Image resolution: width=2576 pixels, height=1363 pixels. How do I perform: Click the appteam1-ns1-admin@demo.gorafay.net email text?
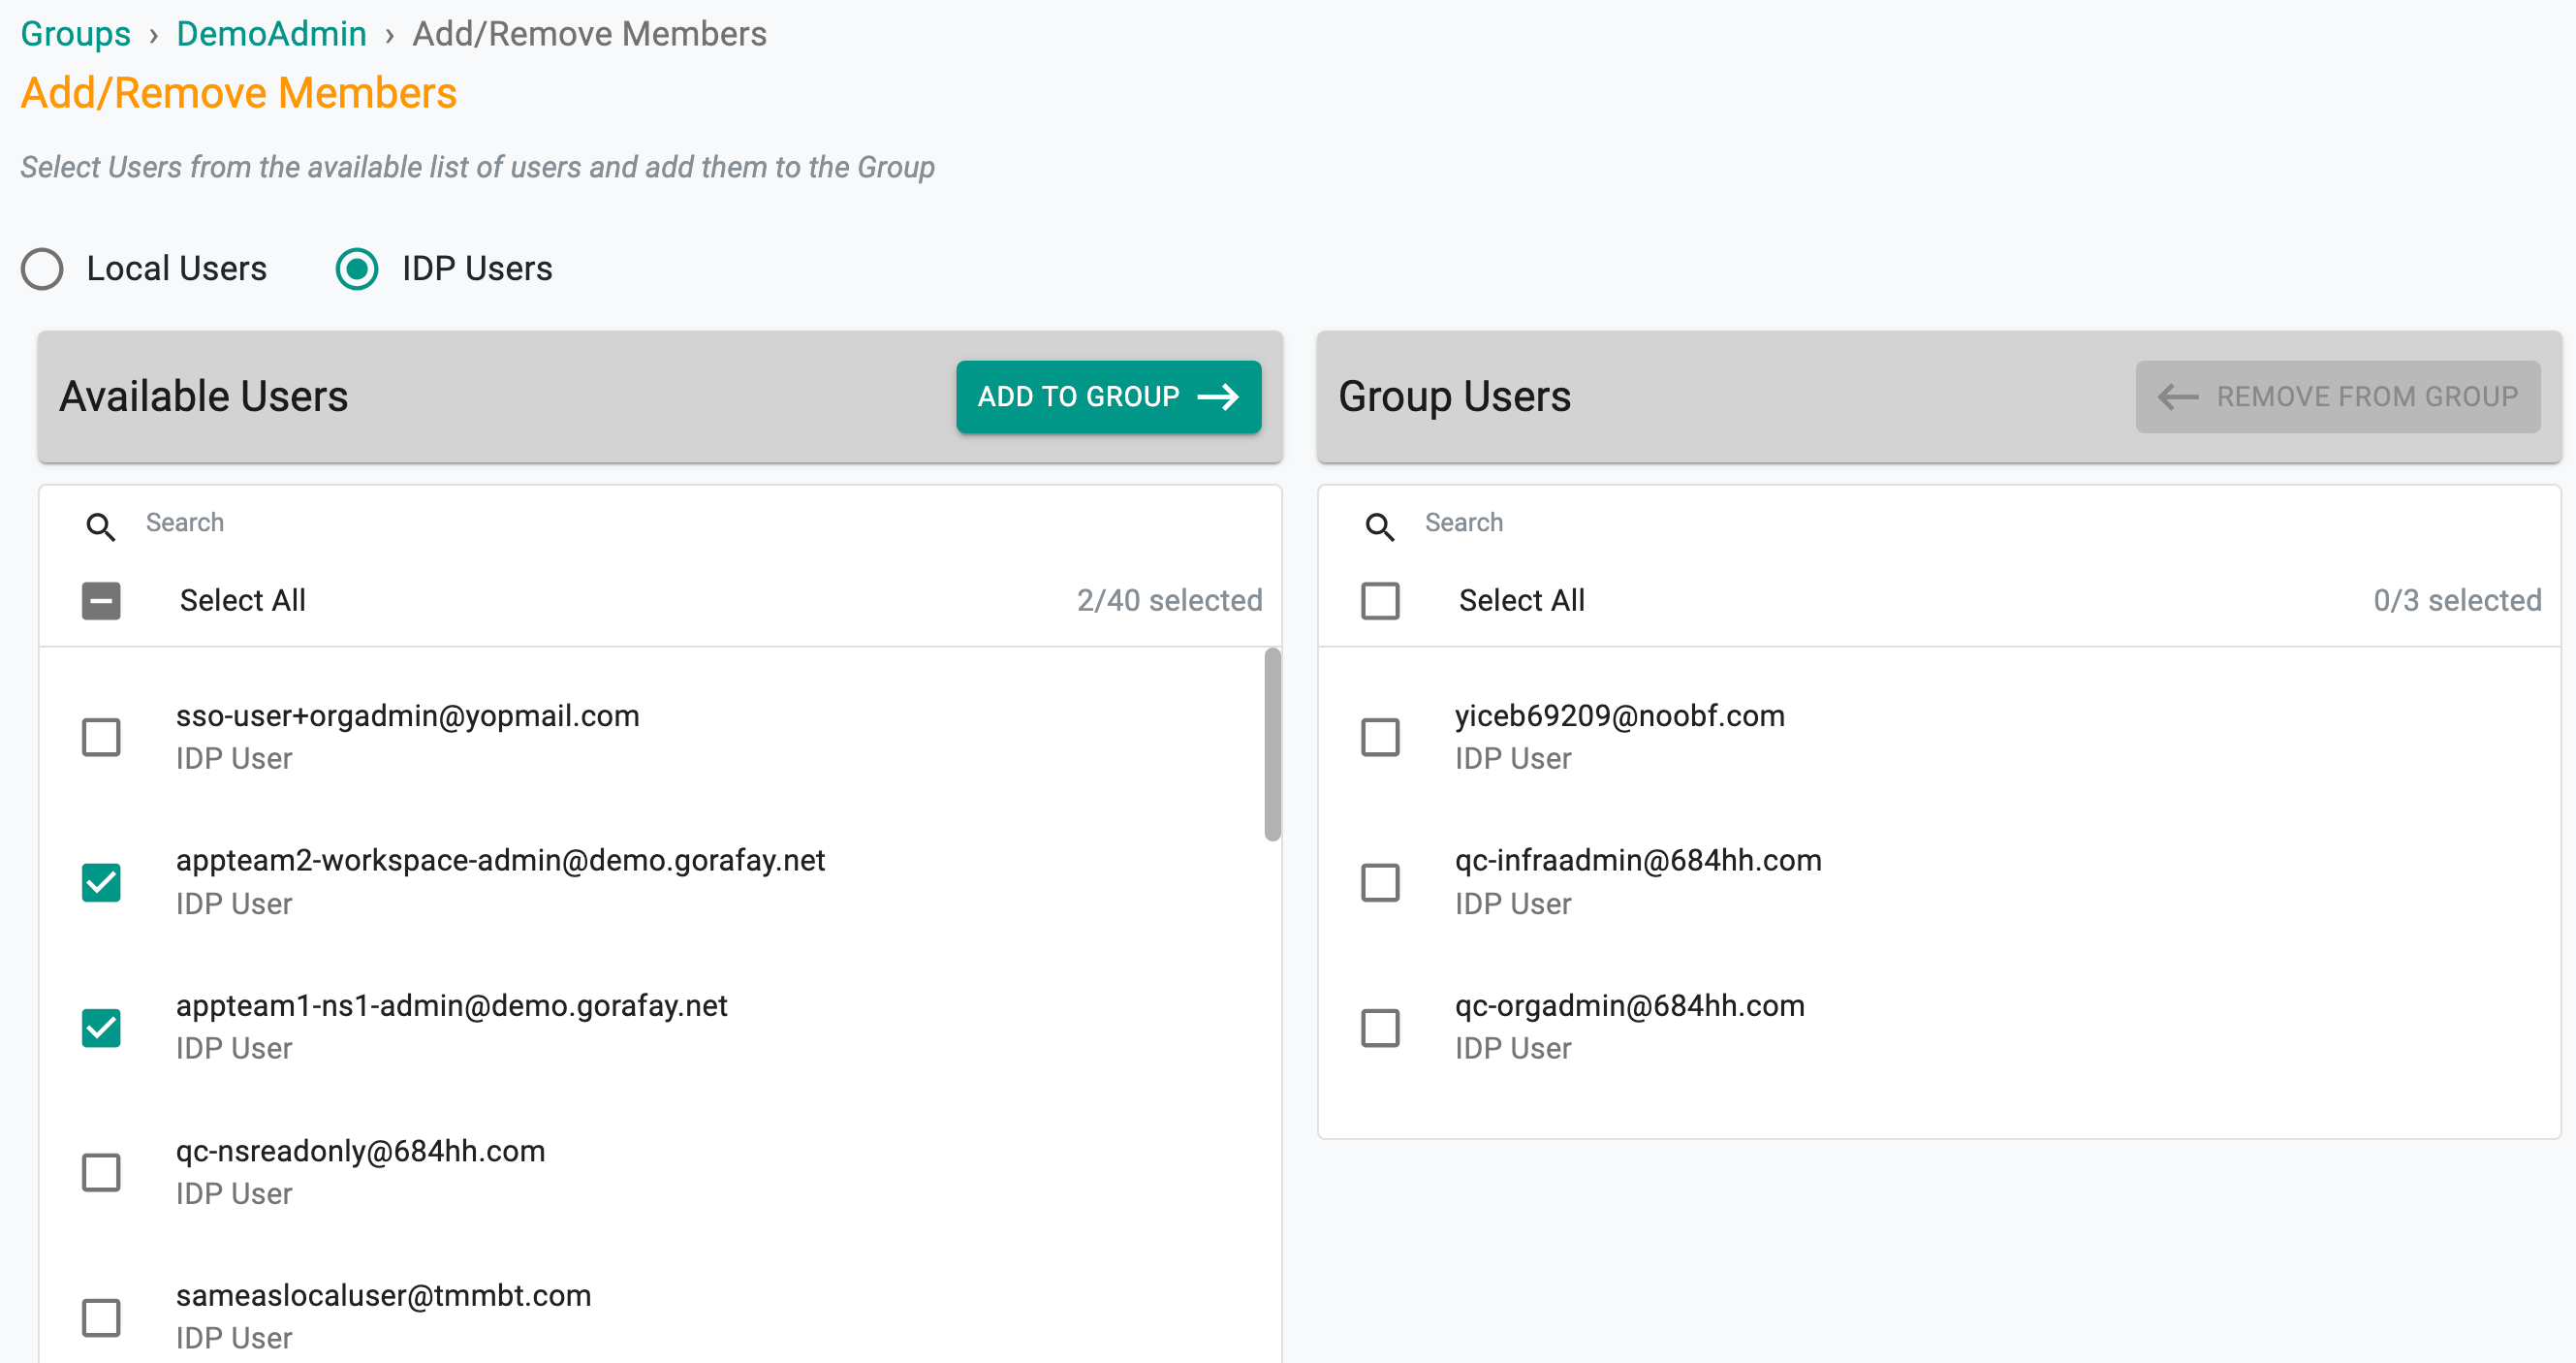pos(451,1005)
